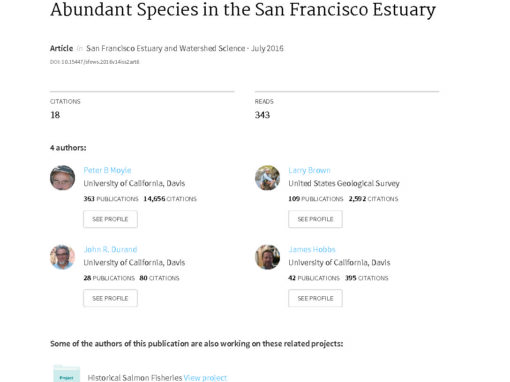
Task: Click See Profile under John R. Durand
Action: pyautogui.click(x=110, y=298)
